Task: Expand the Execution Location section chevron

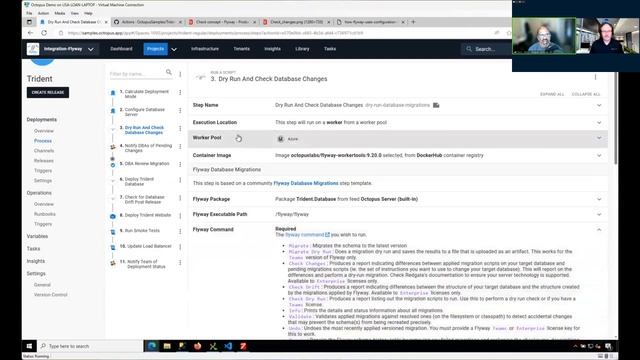Action: pyautogui.click(x=599, y=122)
